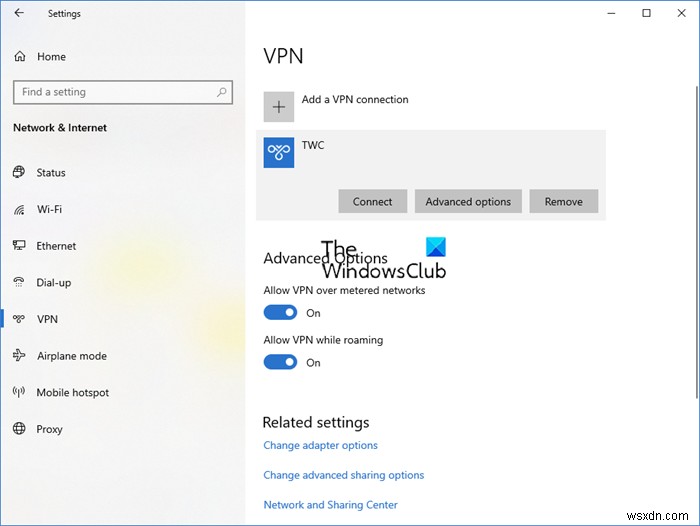This screenshot has width=700, height=526.
Task: Open Network and Sharing Center link
Action: point(330,505)
